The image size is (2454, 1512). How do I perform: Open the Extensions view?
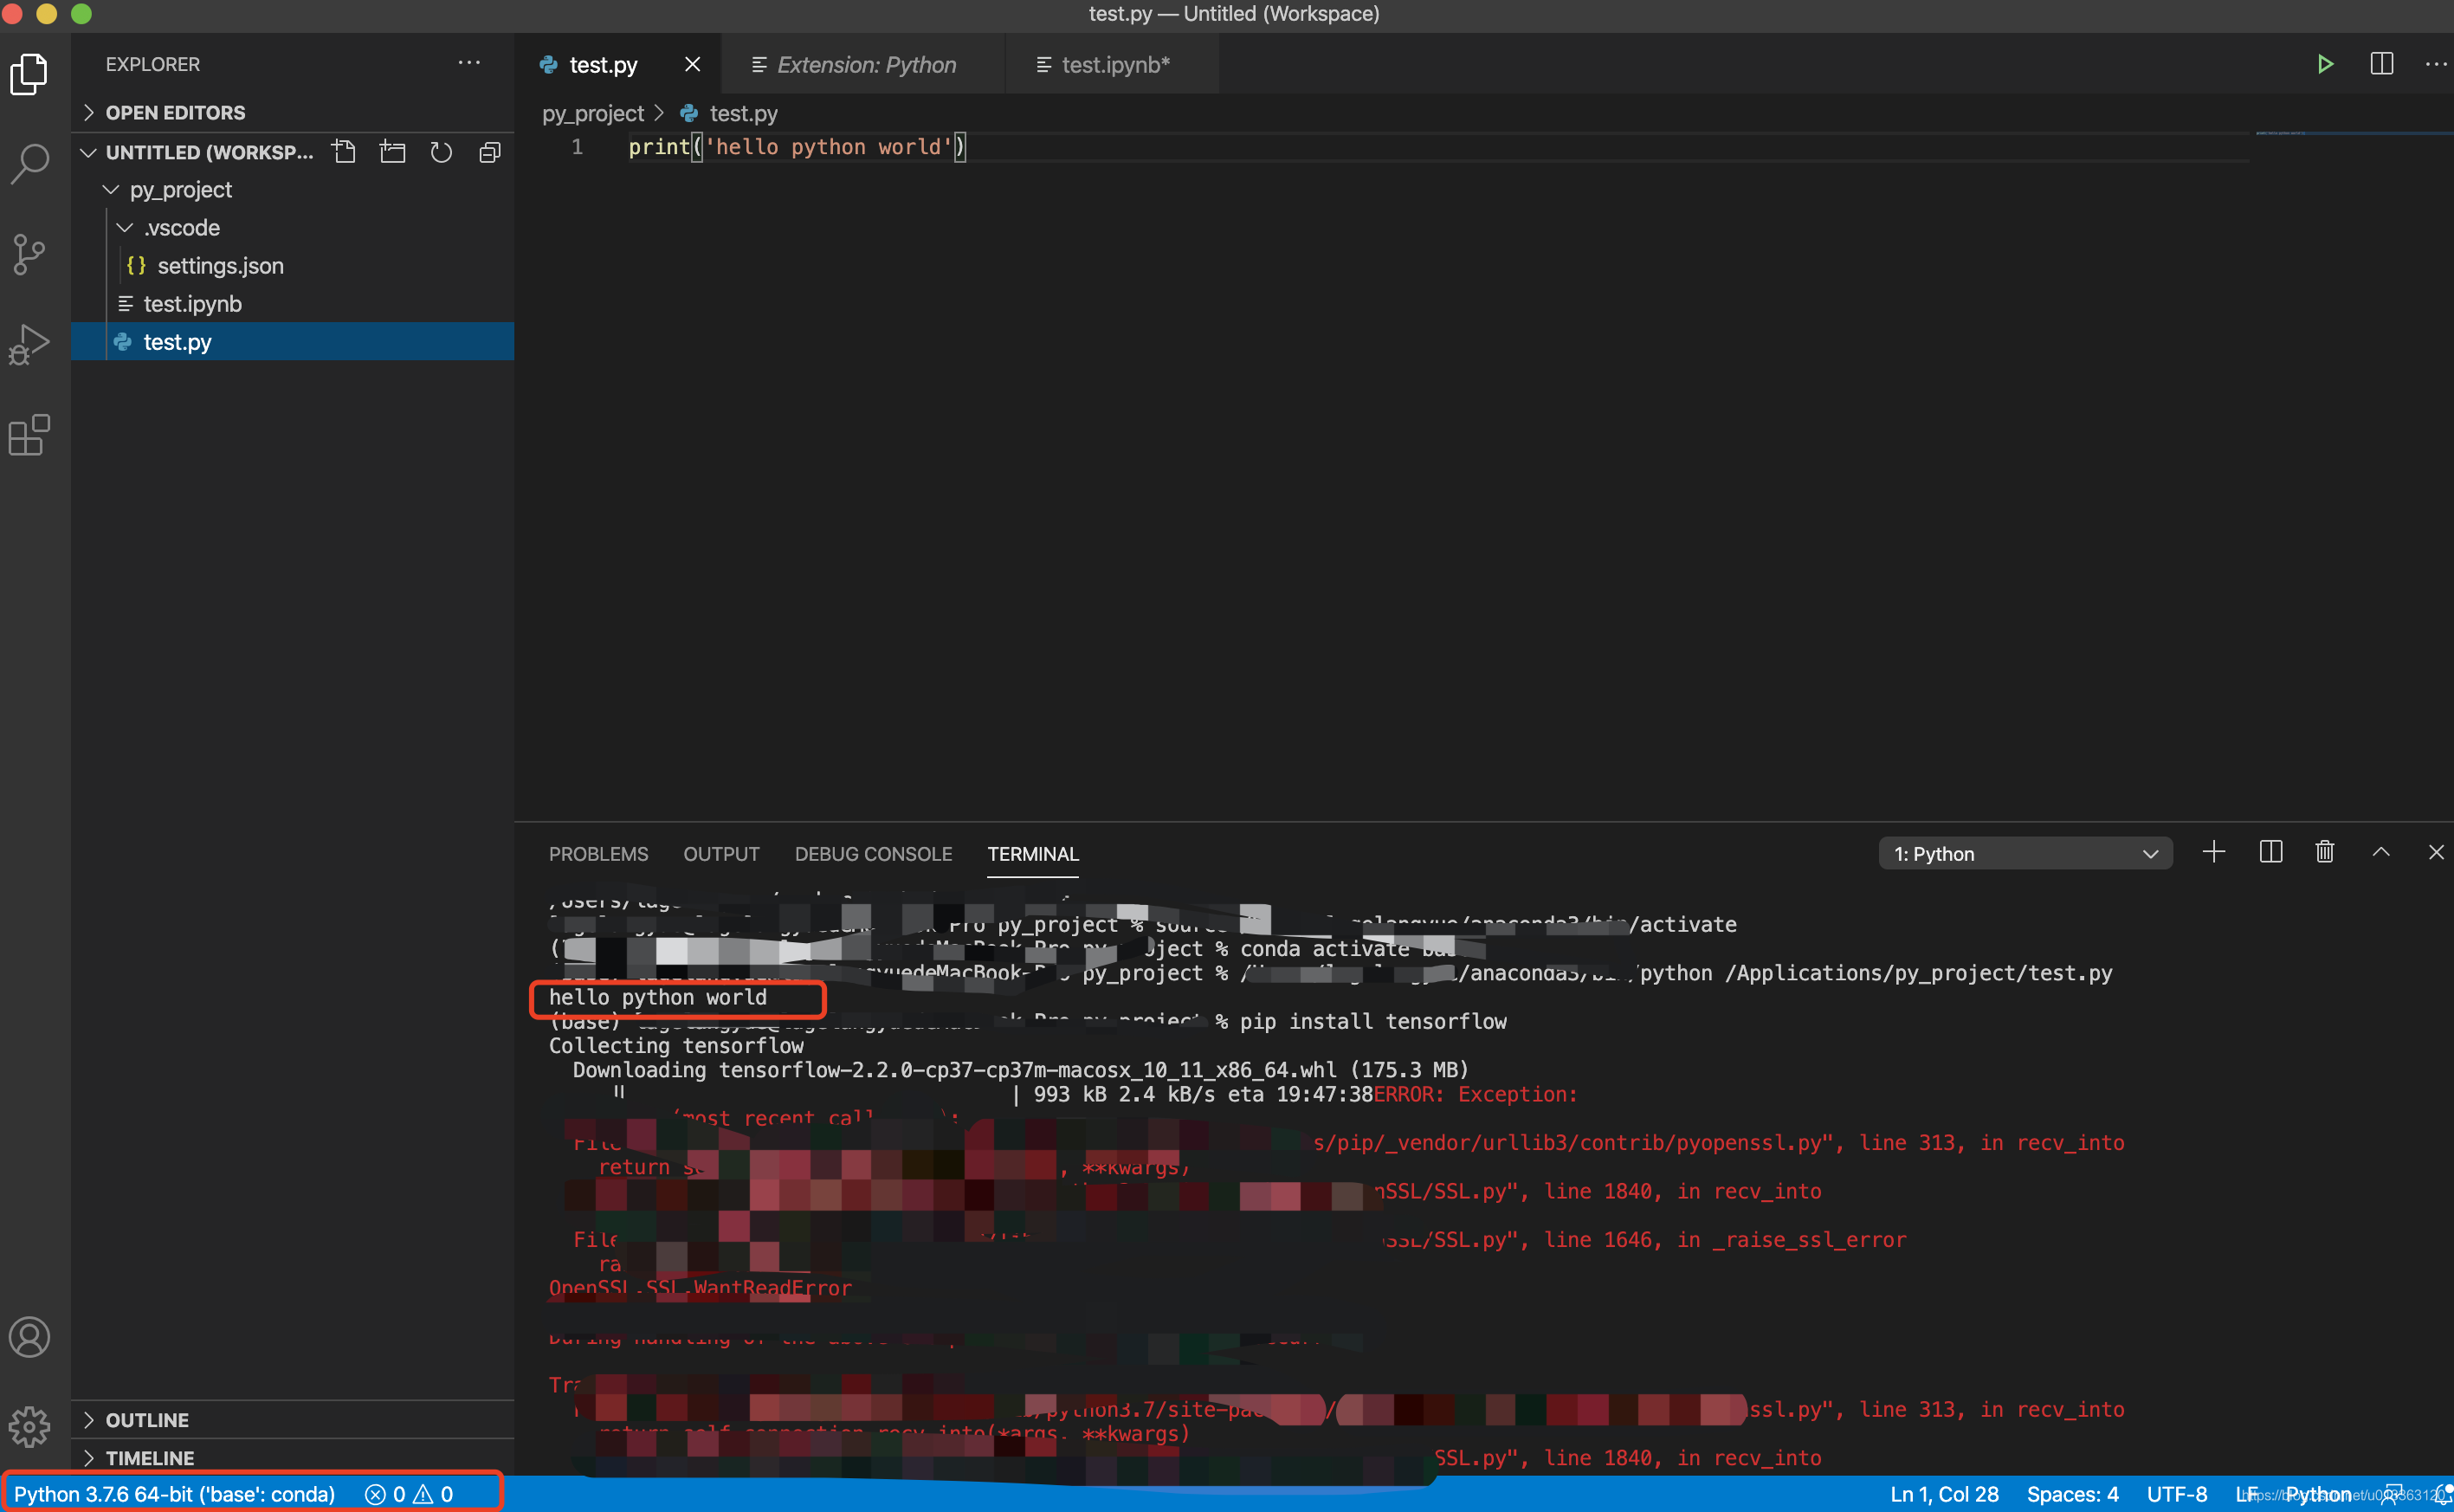30,435
